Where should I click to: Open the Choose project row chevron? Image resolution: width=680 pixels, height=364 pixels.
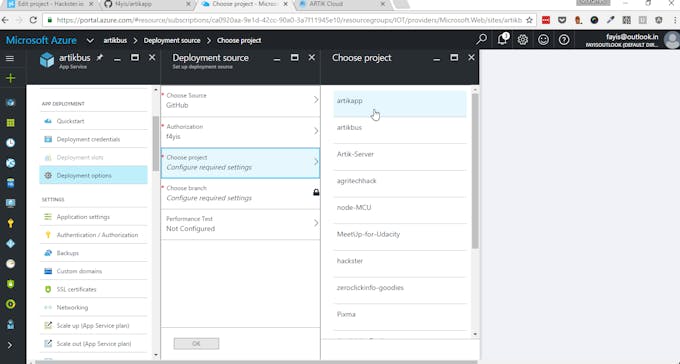[x=316, y=162]
